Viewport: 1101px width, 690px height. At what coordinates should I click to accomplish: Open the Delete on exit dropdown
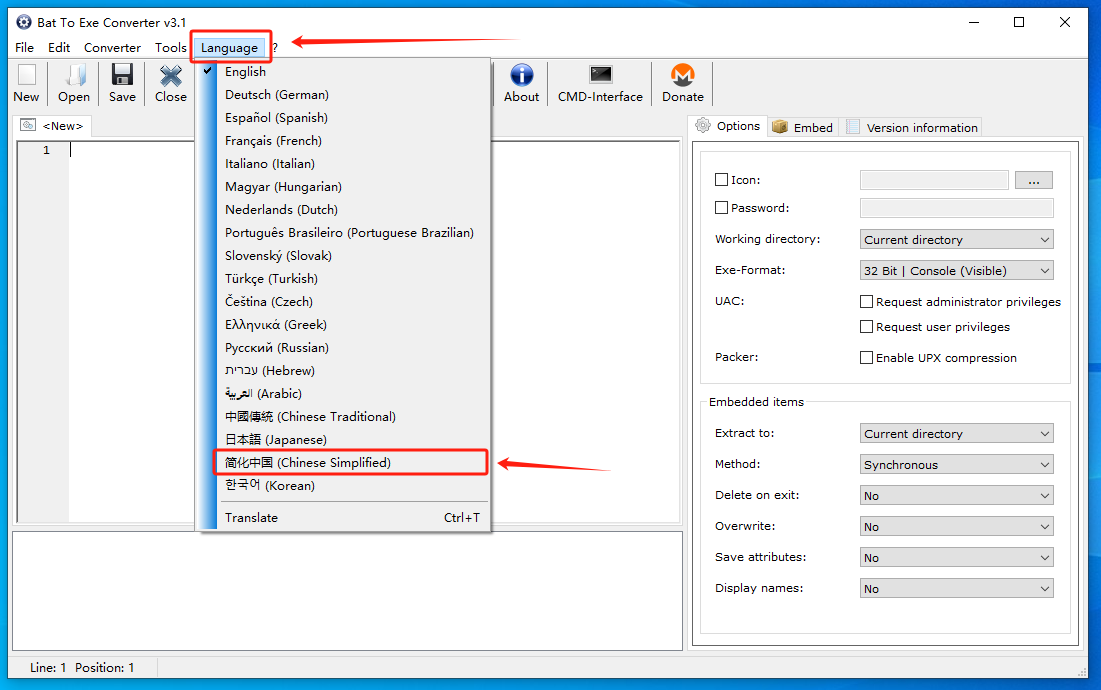[956, 496]
